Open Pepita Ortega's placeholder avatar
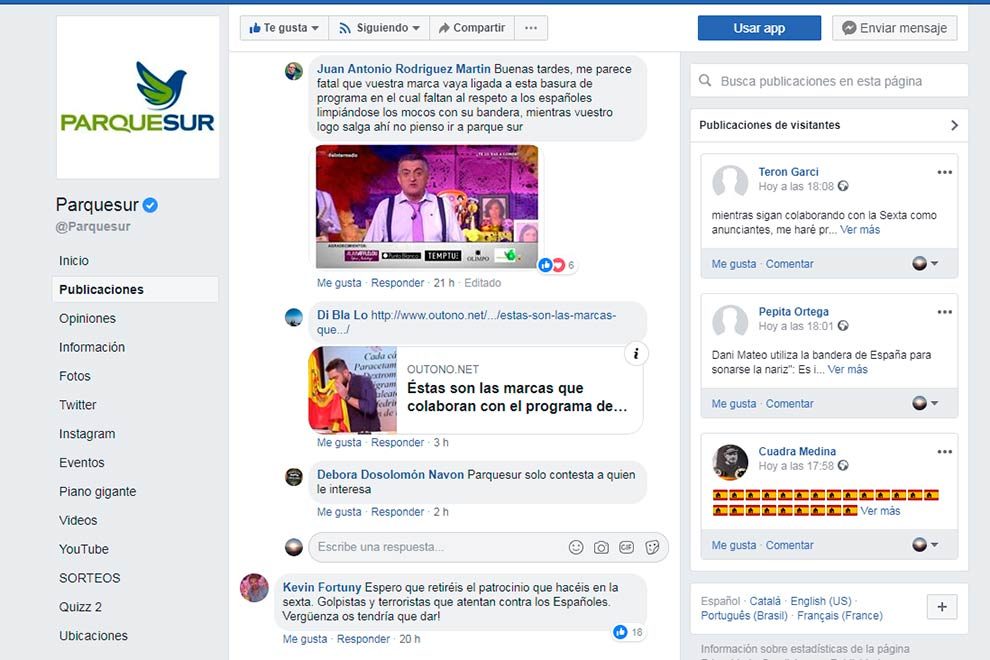 coord(730,322)
